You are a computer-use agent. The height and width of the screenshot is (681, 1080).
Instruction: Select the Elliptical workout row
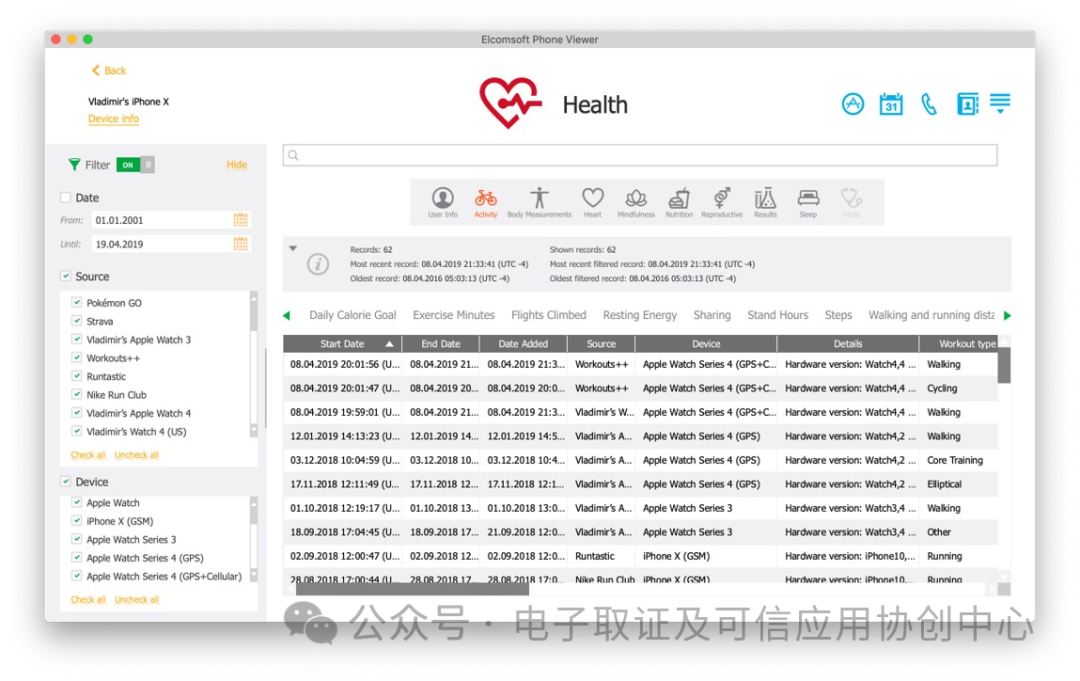640,484
